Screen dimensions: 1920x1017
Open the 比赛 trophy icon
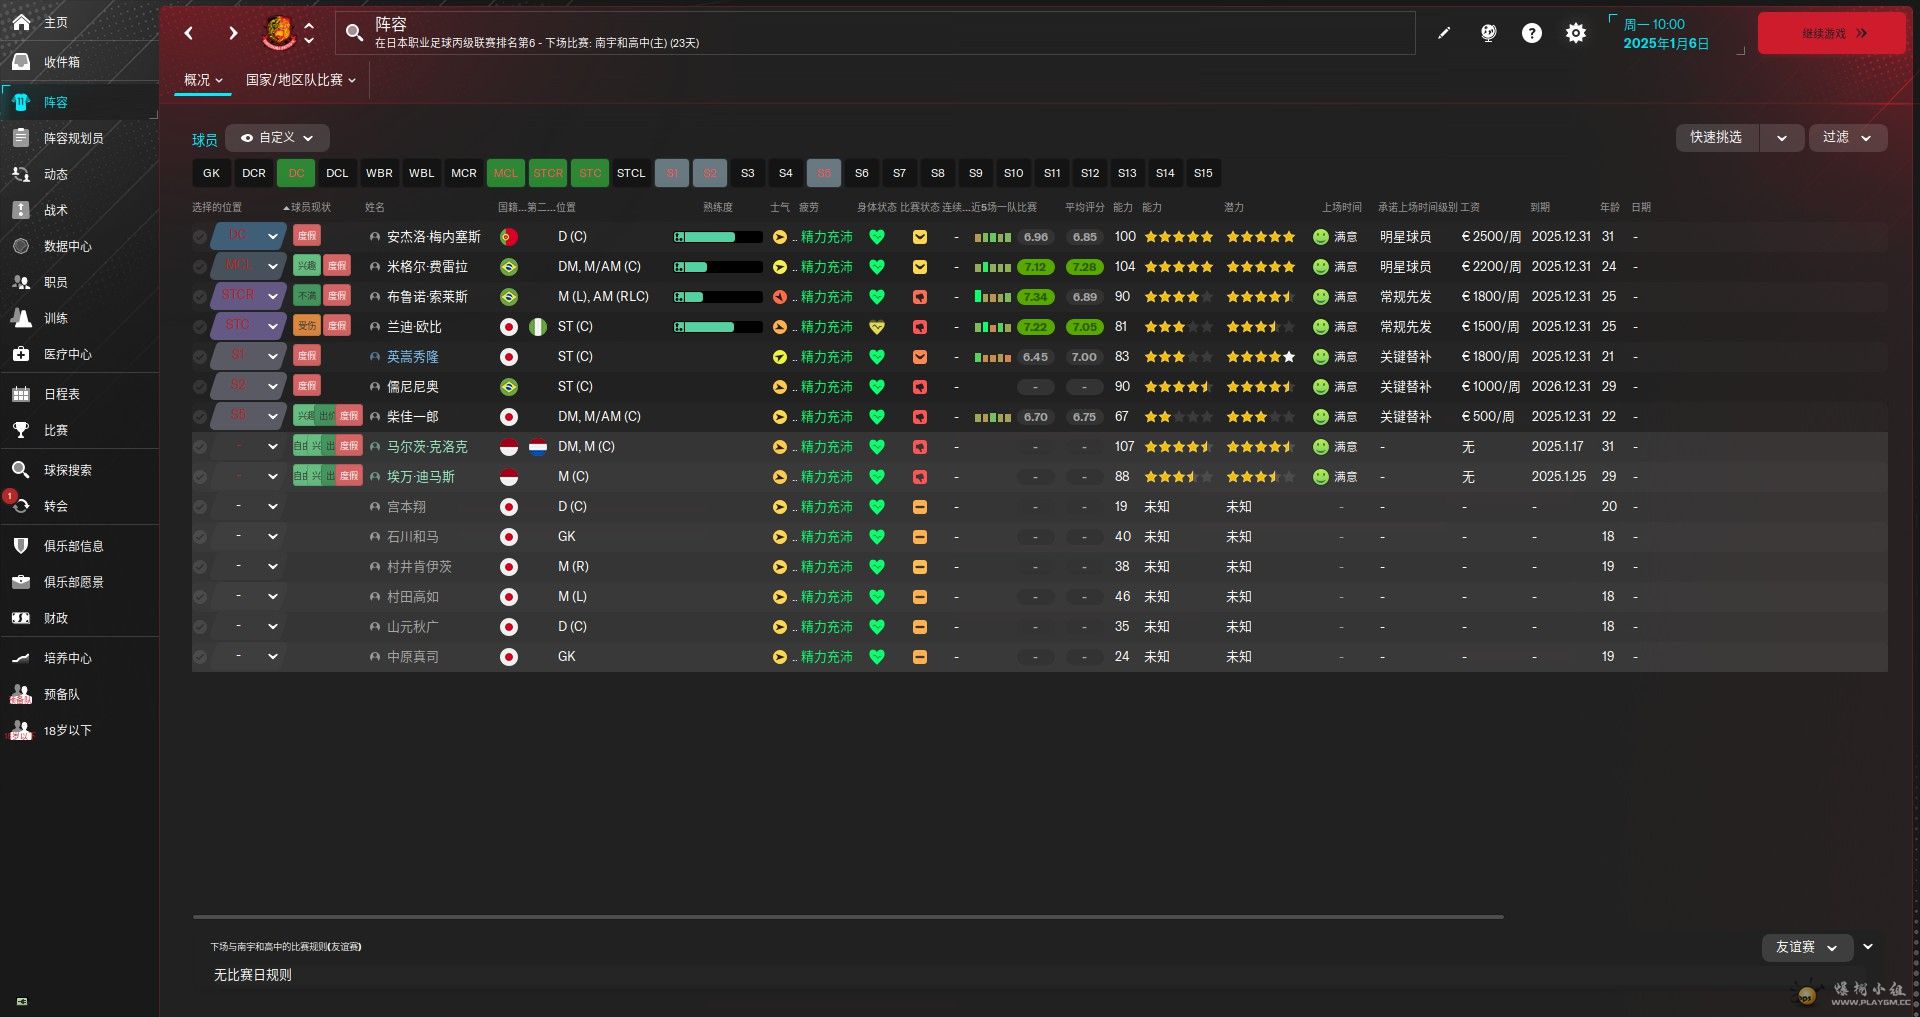(x=21, y=430)
